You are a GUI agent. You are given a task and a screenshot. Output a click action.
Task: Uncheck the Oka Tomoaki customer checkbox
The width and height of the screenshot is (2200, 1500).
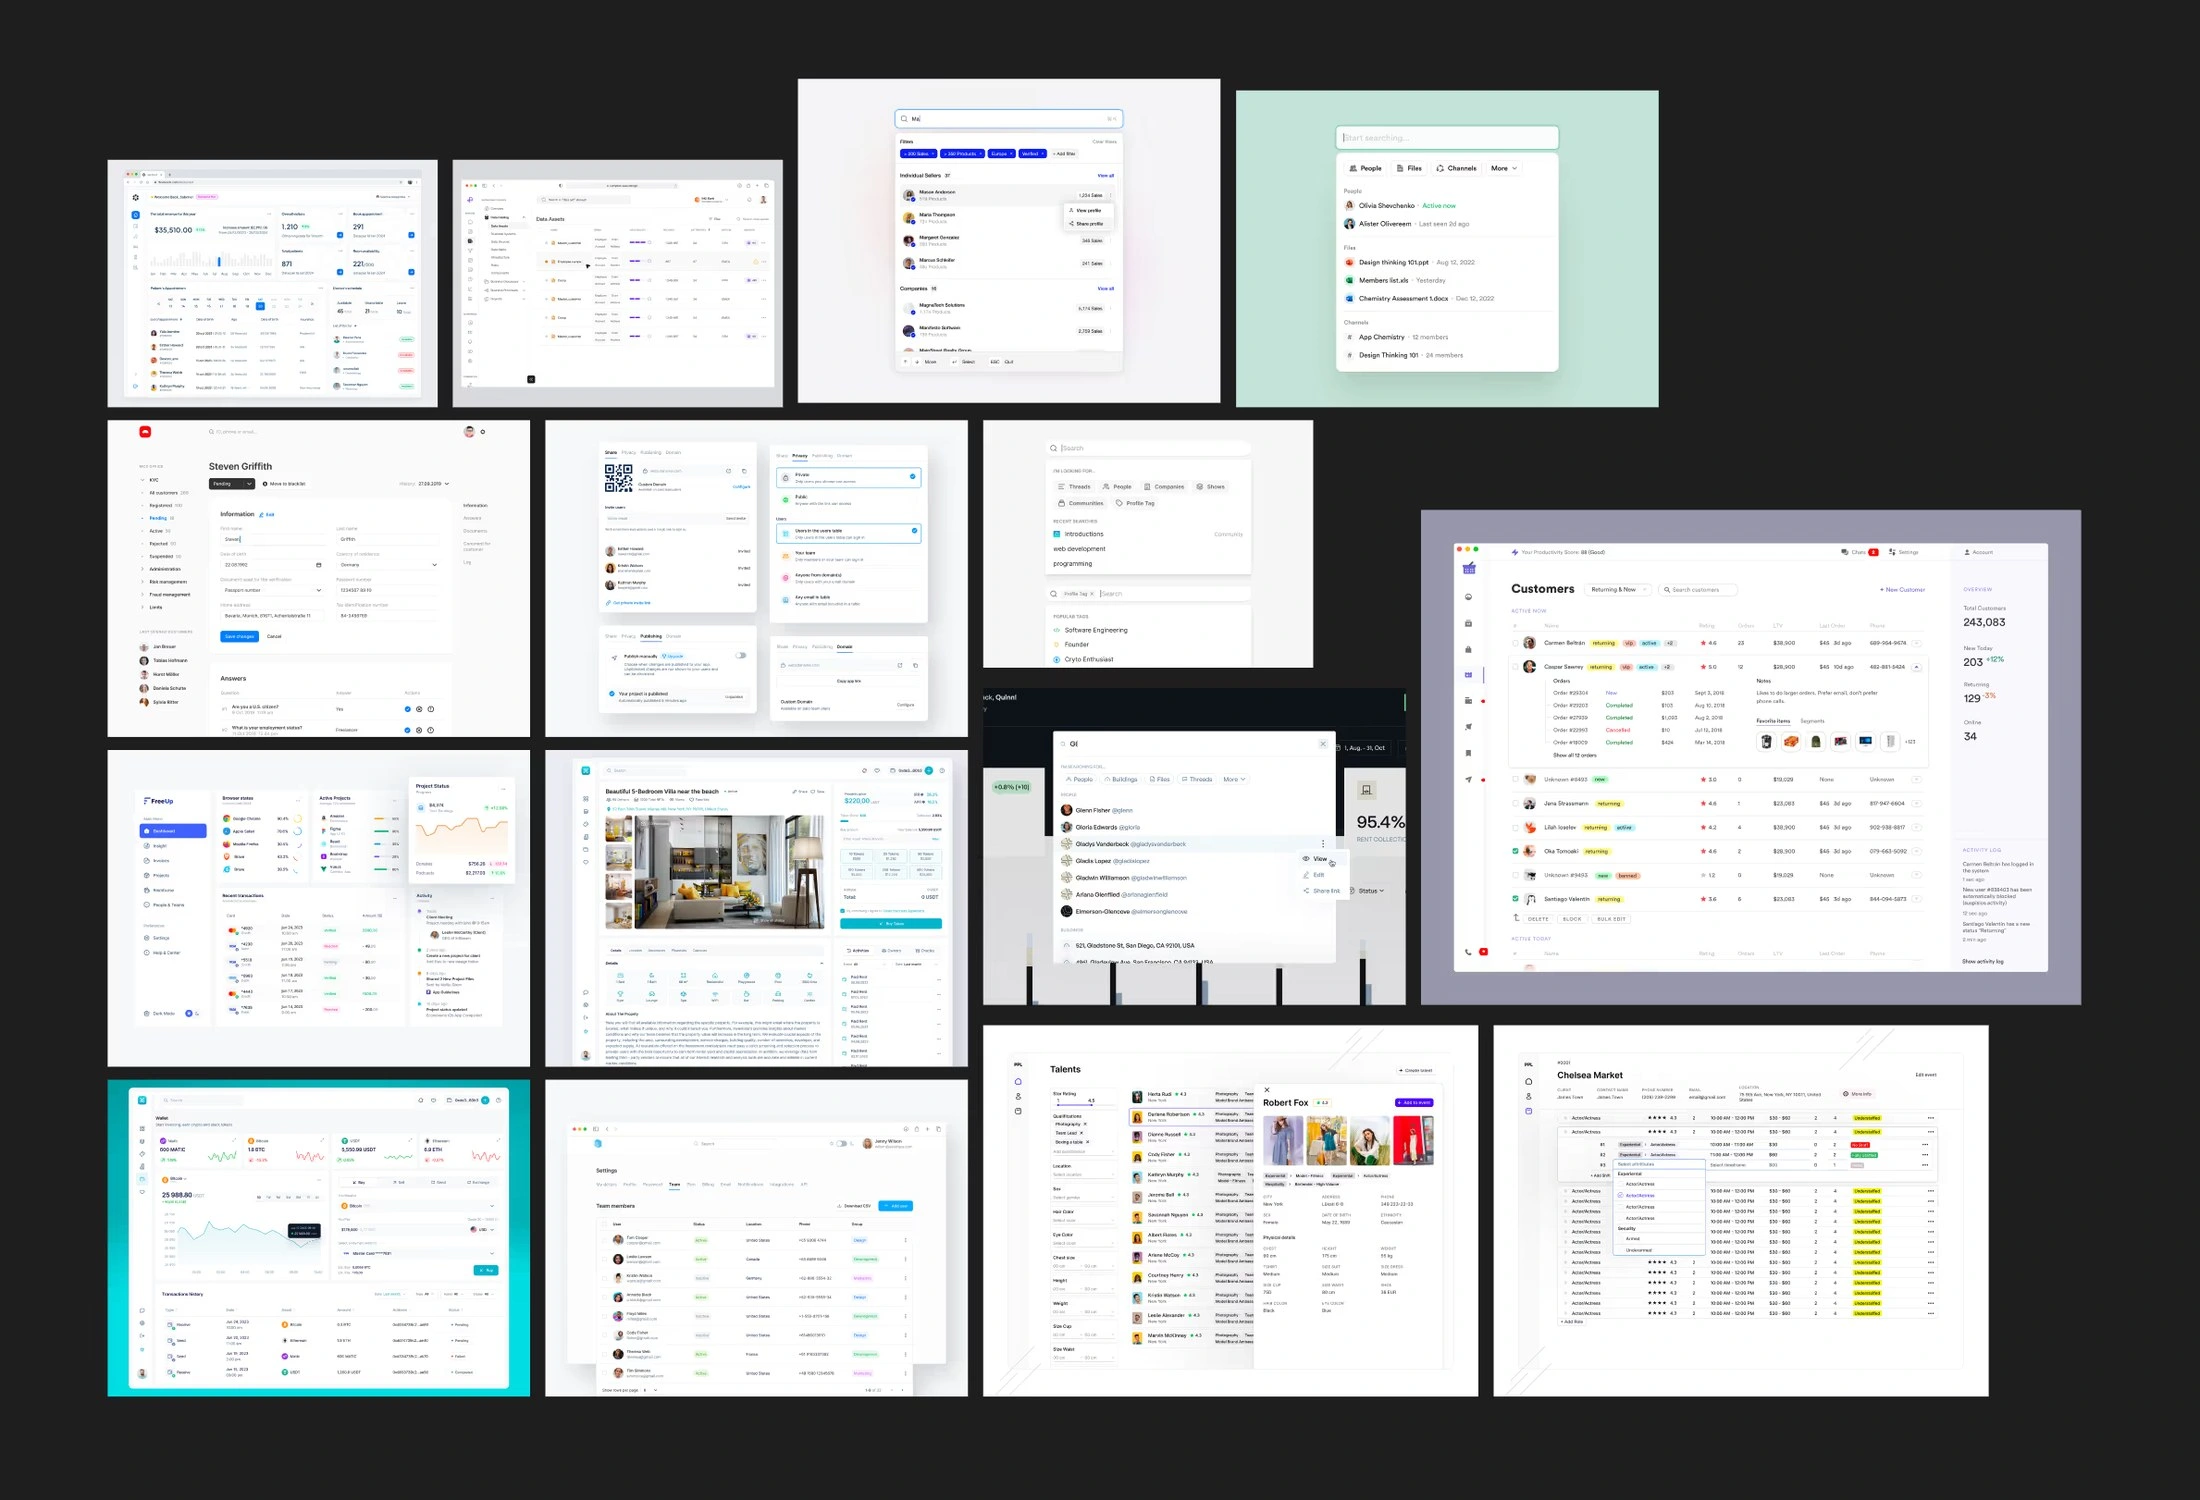point(1515,851)
